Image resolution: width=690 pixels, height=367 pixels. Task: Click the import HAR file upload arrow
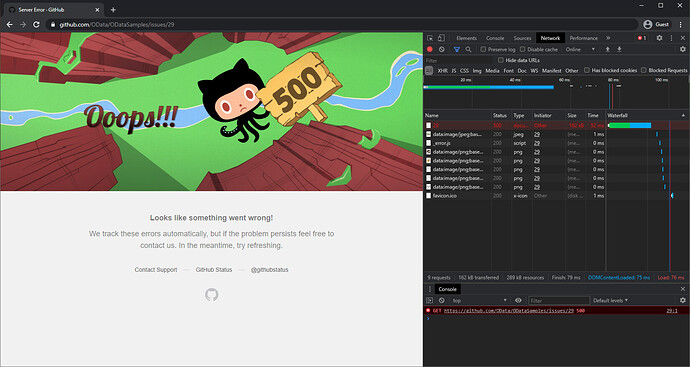coord(608,49)
